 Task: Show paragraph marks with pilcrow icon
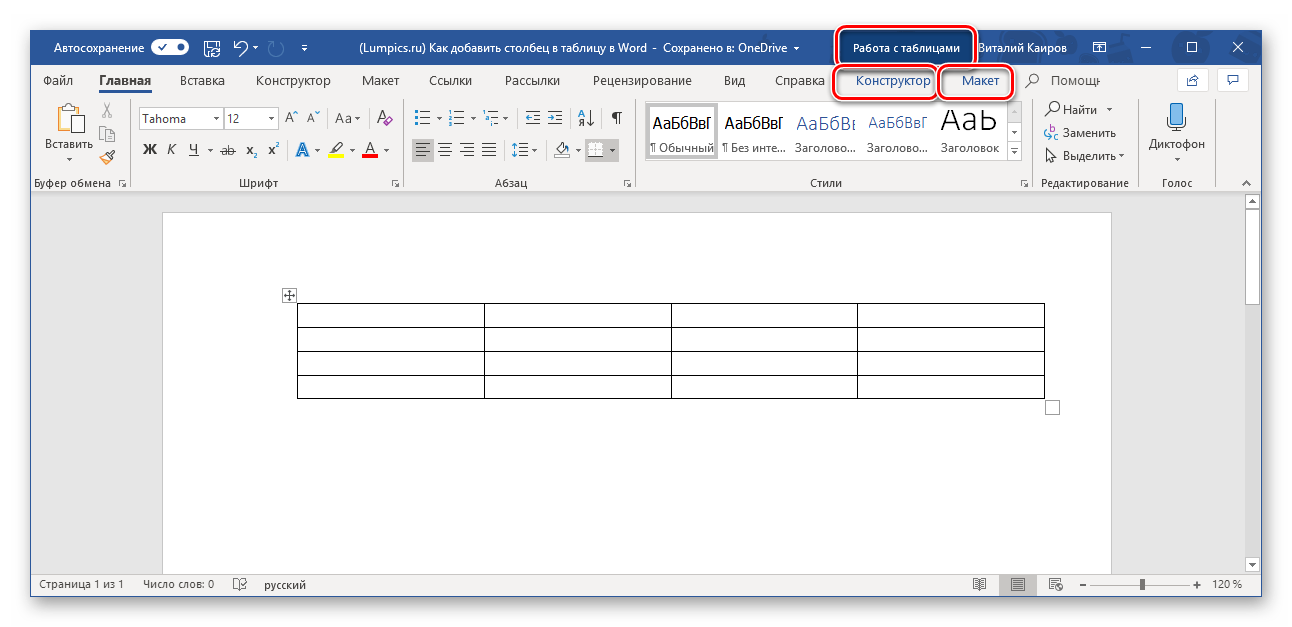pyautogui.click(x=616, y=118)
